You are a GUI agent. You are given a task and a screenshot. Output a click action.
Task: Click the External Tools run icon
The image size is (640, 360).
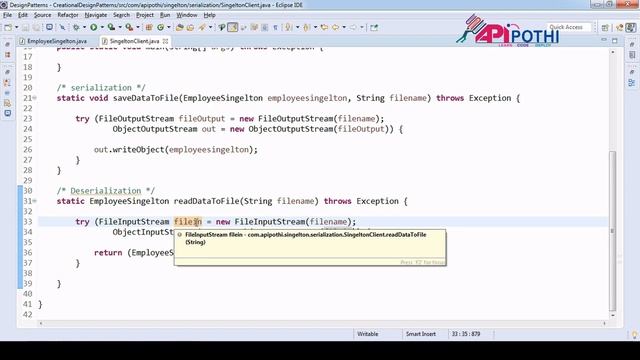tap(129, 27)
